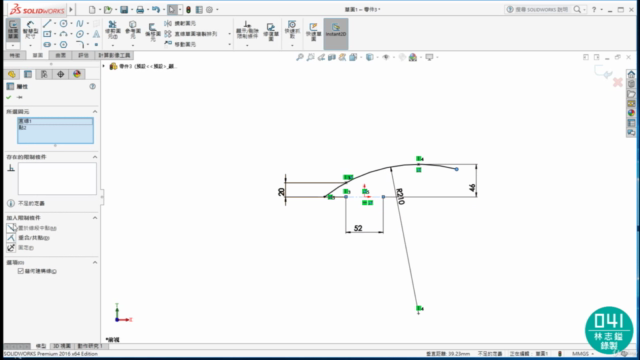Expand the SOLIDWORKS menu arrow beside logo
The width and height of the screenshot is (640, 360).
tap(71, 9)
